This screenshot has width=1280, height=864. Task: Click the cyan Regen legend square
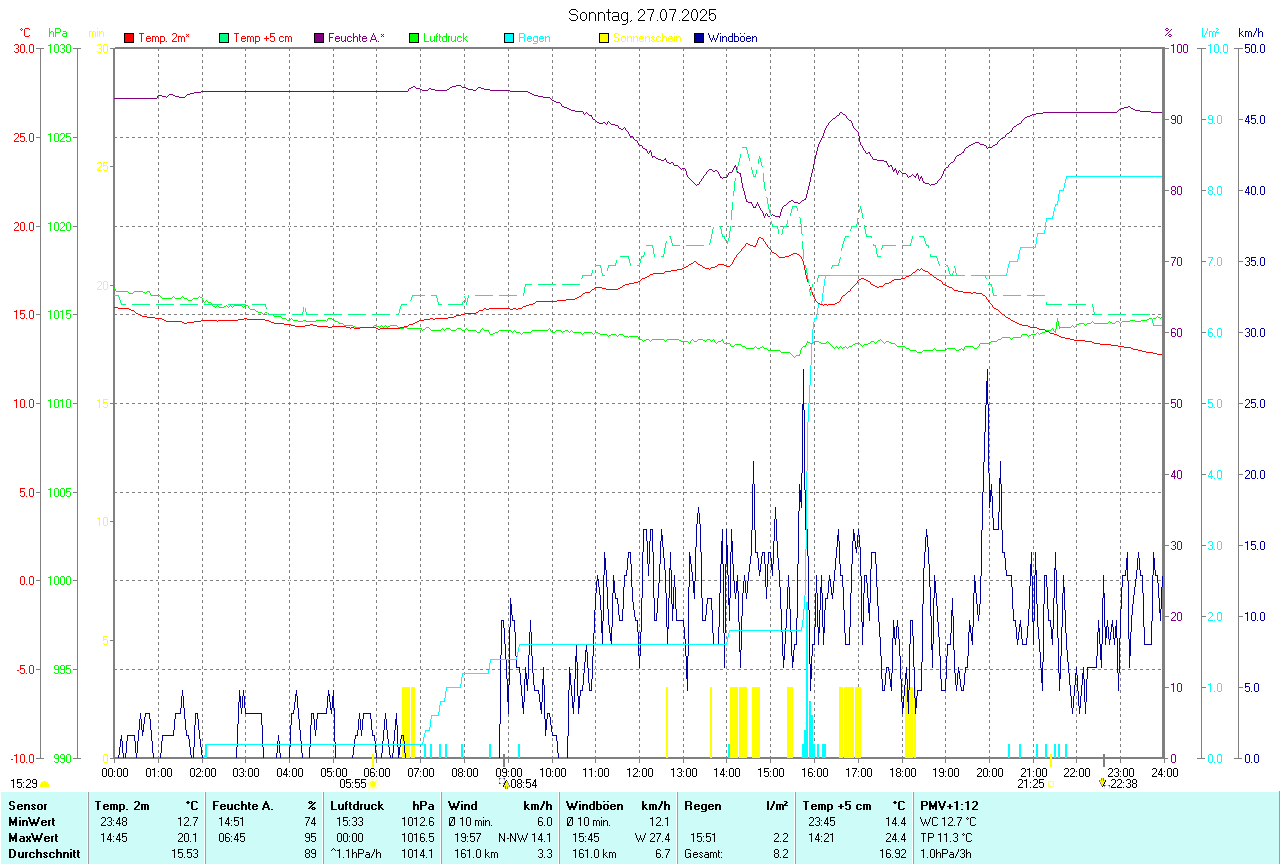click(x=509, y=38)
